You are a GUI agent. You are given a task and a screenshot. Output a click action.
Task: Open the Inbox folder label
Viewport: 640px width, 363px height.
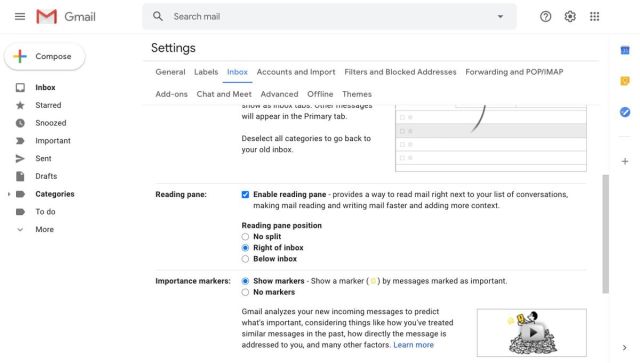45,87
